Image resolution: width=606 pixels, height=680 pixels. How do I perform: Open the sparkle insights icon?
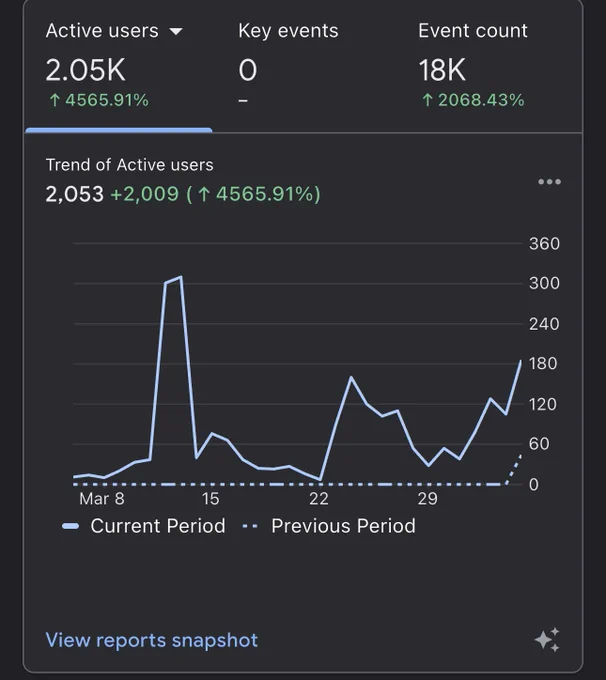coord(547,639)
